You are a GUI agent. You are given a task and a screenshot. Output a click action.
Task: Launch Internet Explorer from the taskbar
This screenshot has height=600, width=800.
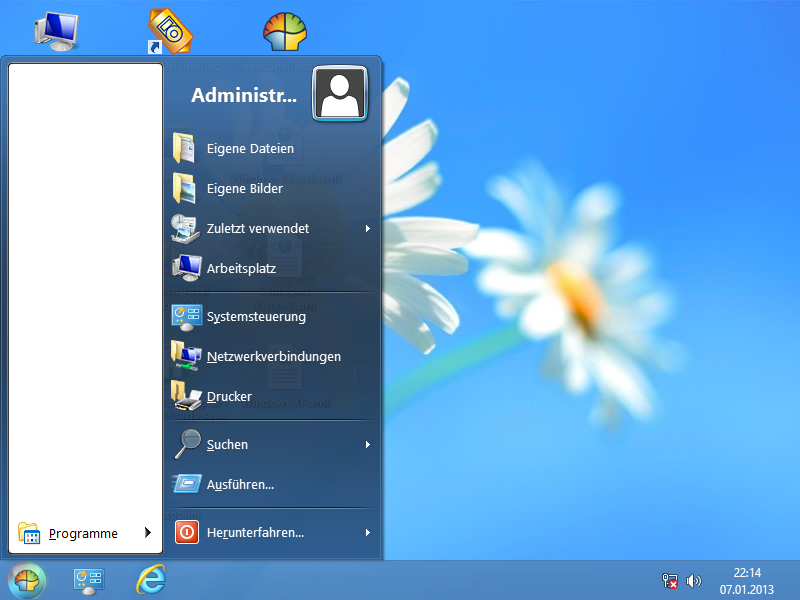point(151,580)
